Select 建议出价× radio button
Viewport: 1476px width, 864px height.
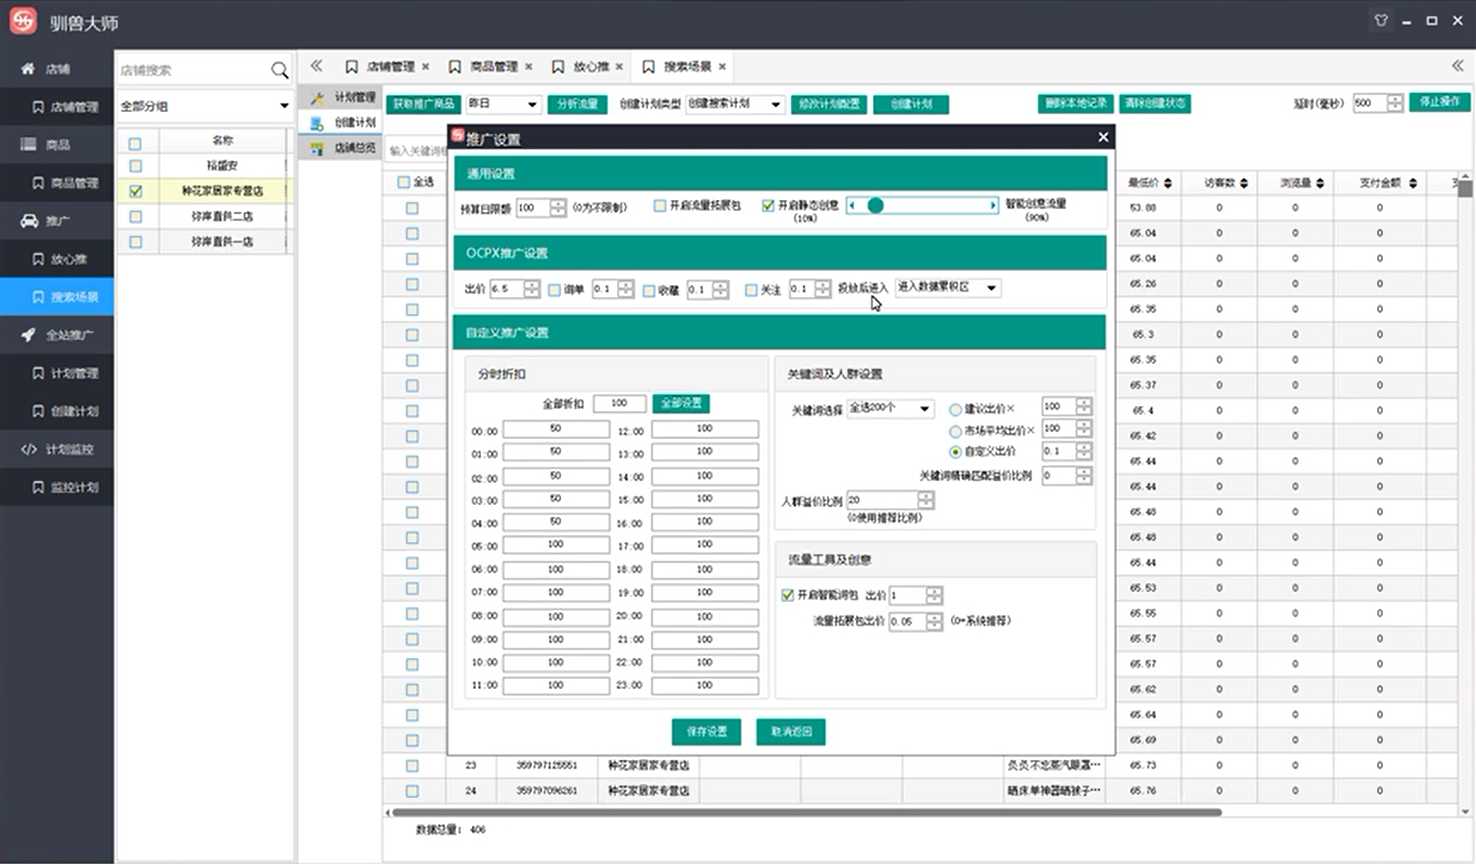tap(955, 409)
